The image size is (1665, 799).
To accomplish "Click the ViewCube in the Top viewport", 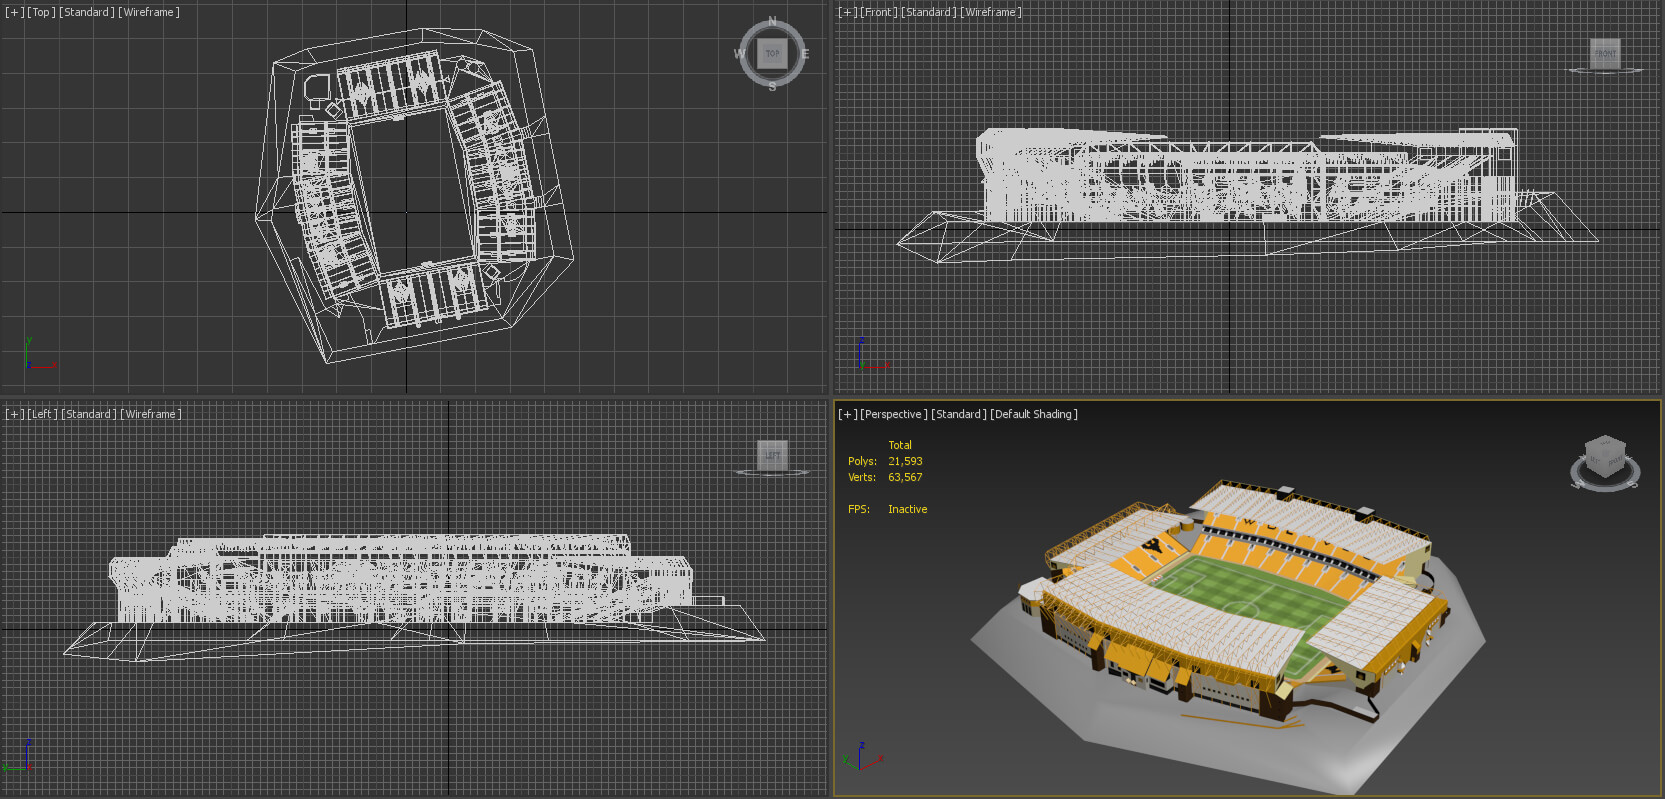I will click(x=772, y=54).
